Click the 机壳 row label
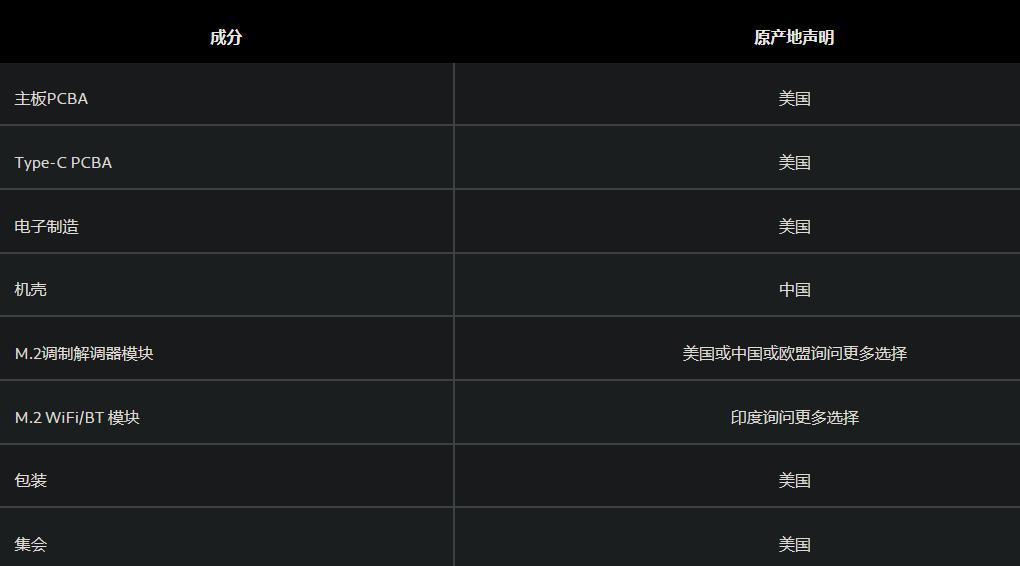Viewport: 1020px width, 566px height. (x=31, y=290)
